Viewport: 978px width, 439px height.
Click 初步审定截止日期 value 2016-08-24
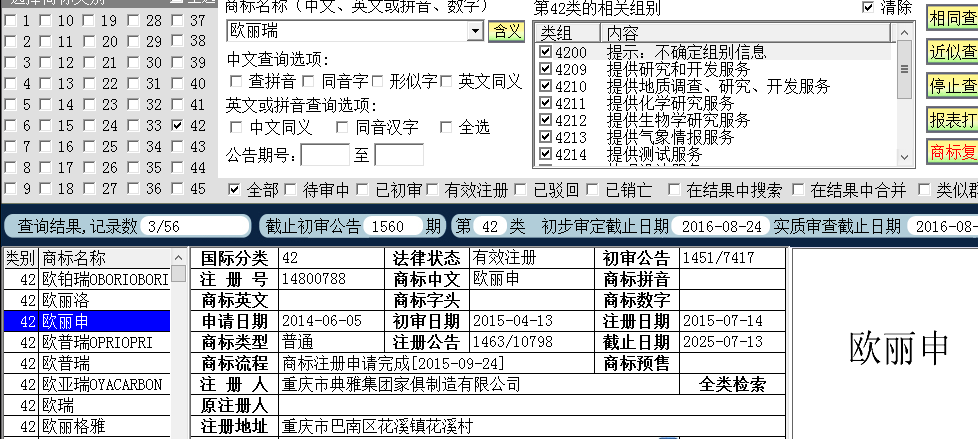722,226
